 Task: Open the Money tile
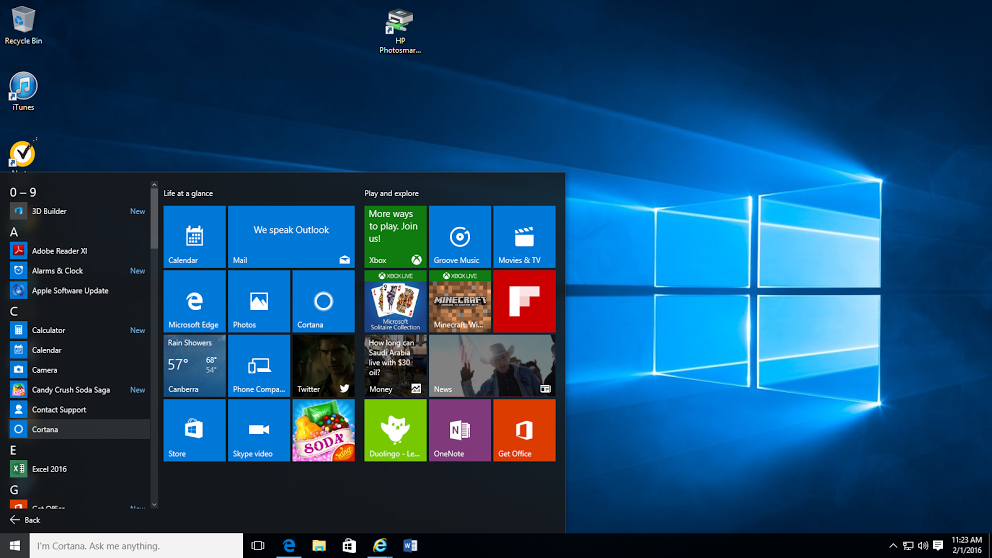click(x=395, y=366)
